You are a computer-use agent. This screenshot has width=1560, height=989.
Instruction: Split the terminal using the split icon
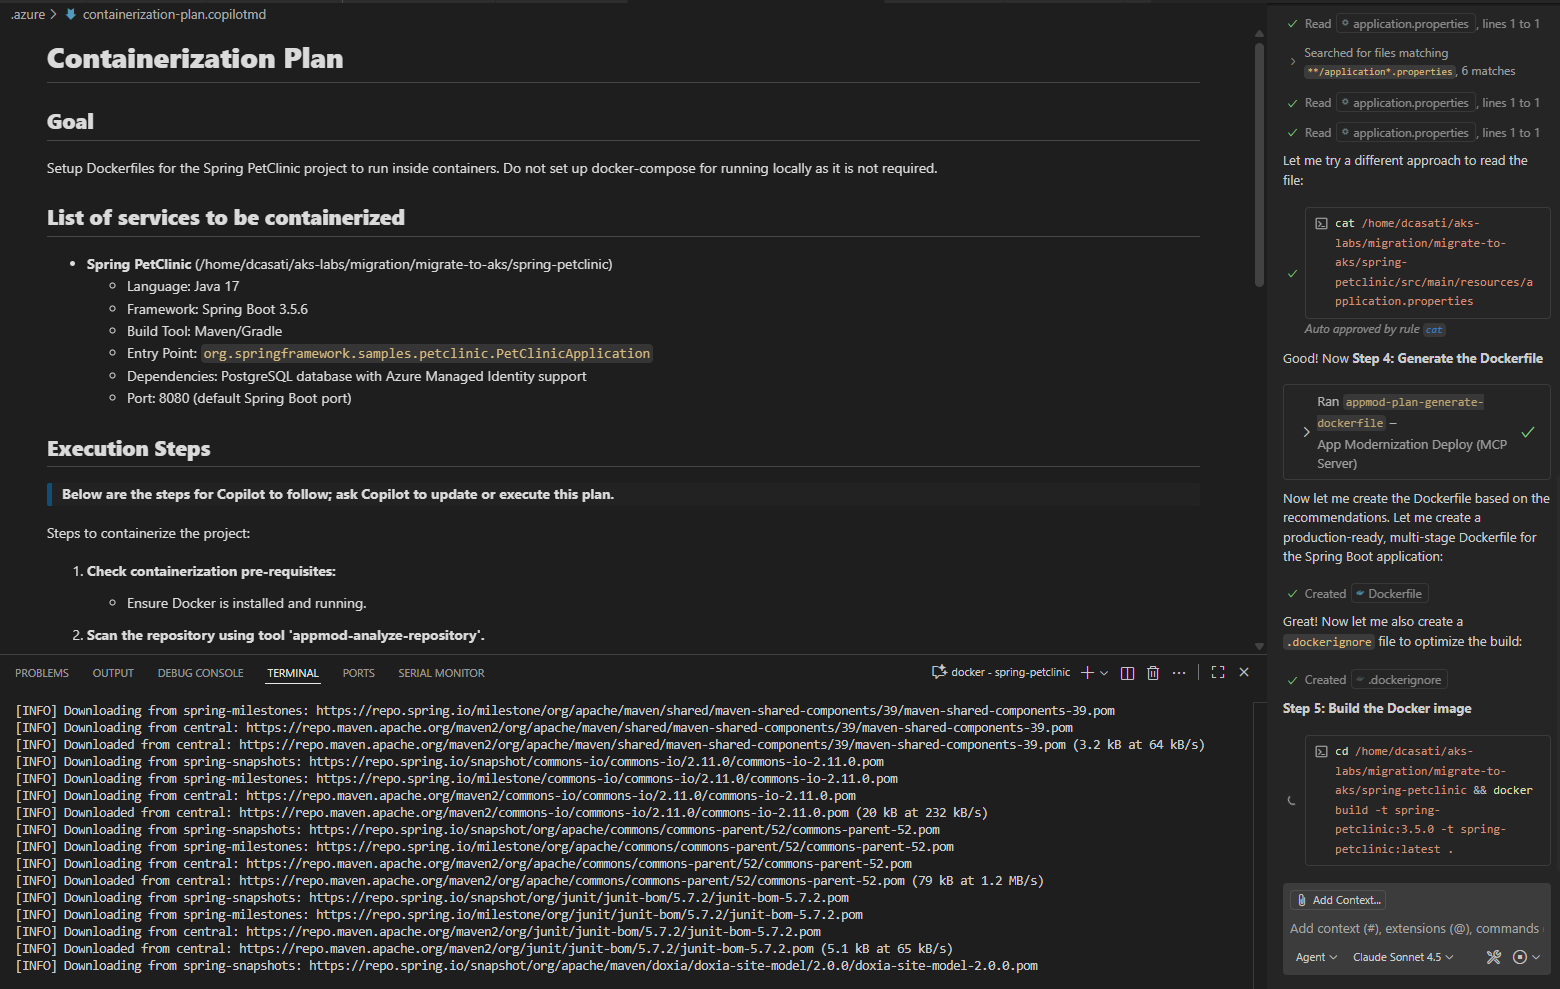point(1127,672)
